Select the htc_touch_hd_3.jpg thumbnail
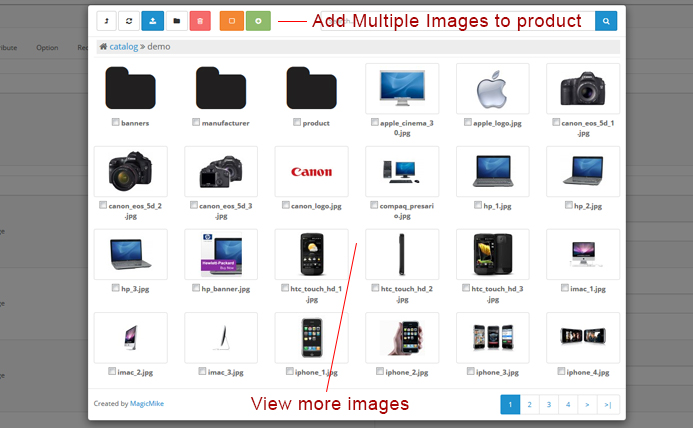Screen dimensions: 693x428 (493, 254)
